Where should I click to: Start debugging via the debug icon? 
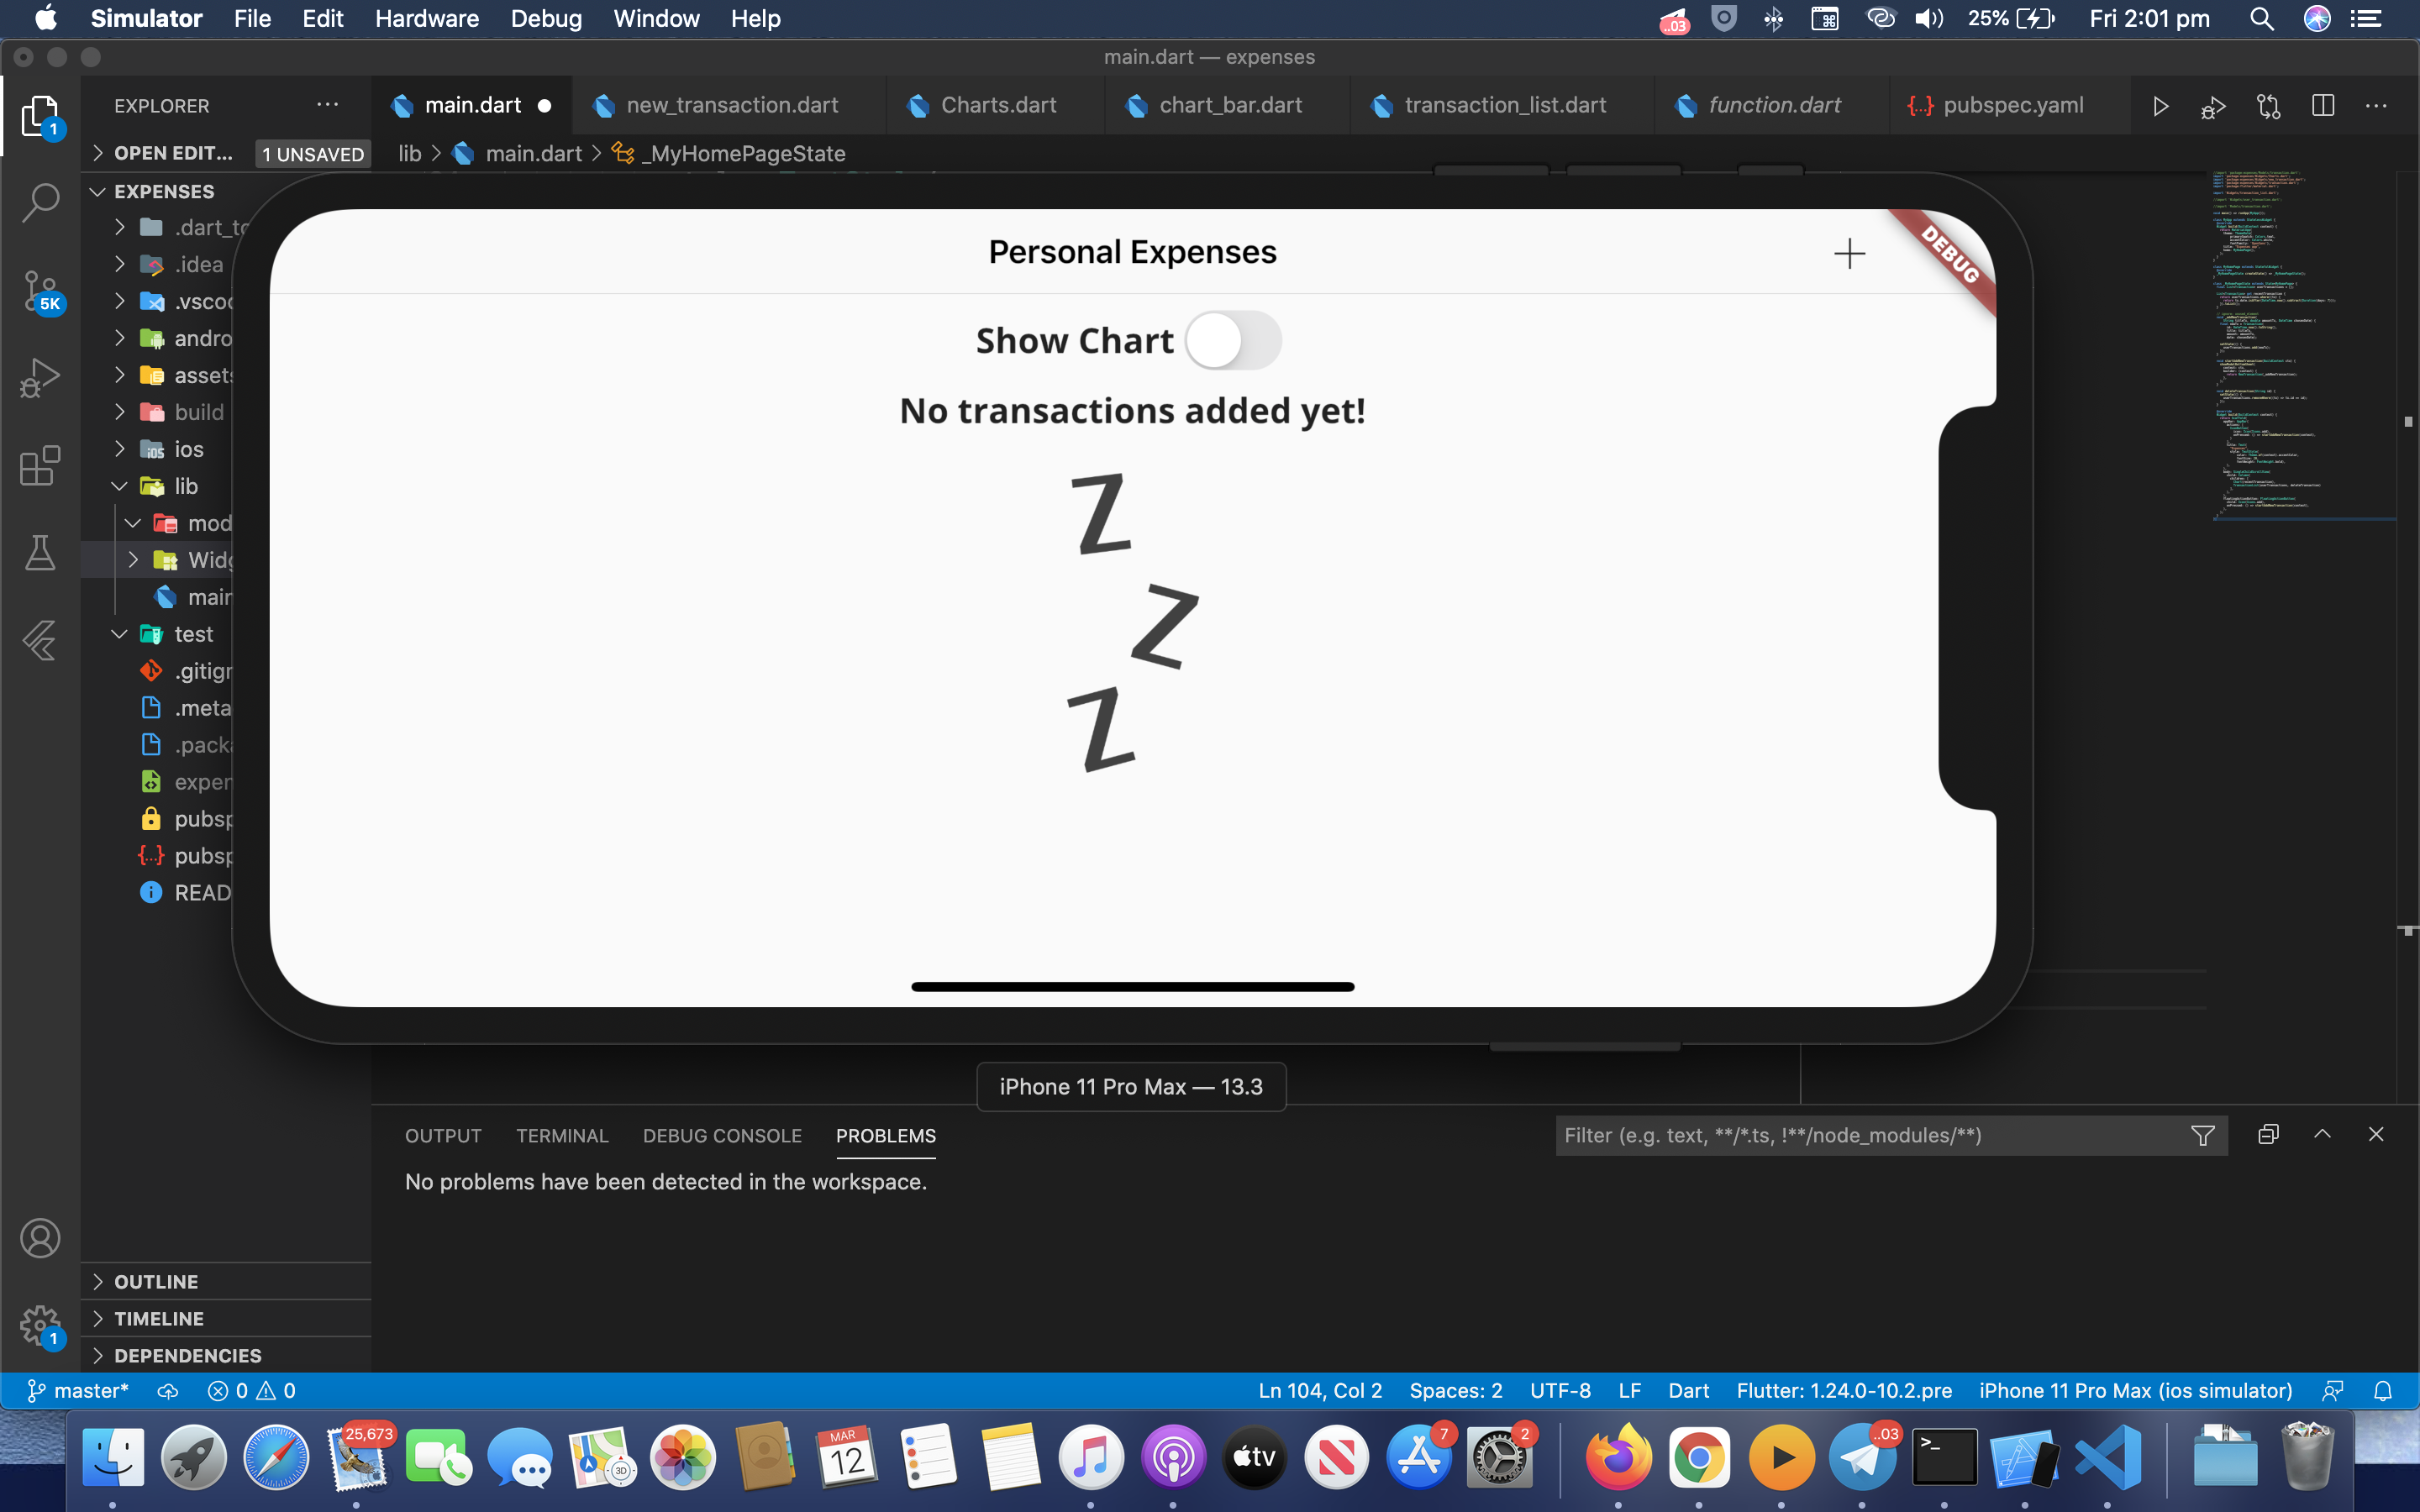(x=2213, y=105)
